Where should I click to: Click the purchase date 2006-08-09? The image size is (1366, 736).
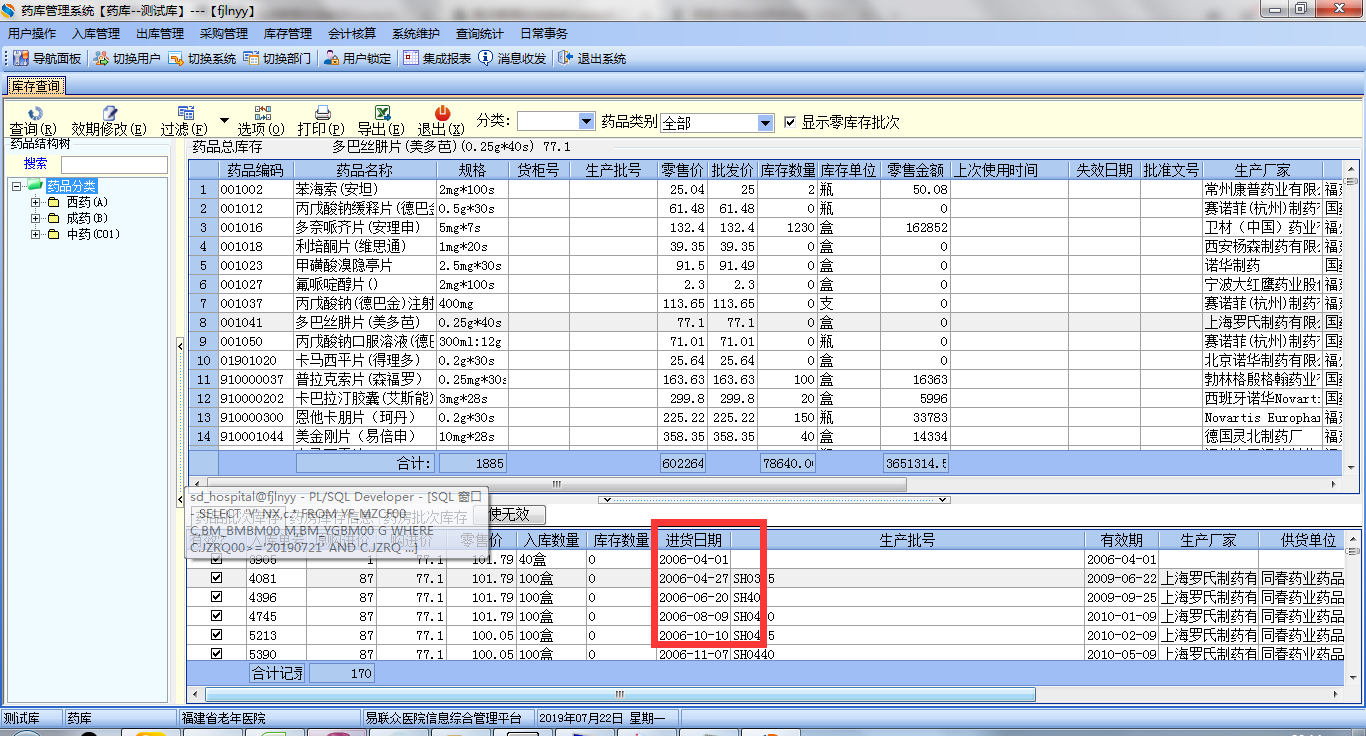pos(694,616)
